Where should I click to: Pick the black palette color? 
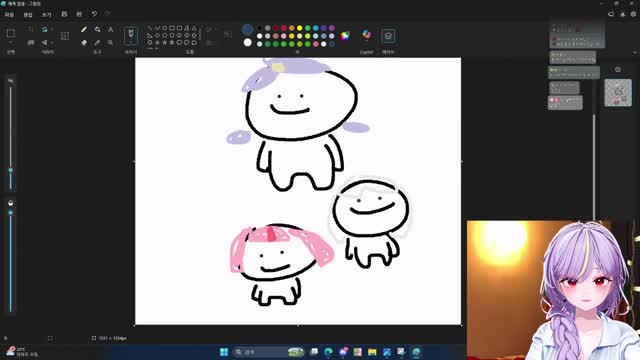[260, 28]
